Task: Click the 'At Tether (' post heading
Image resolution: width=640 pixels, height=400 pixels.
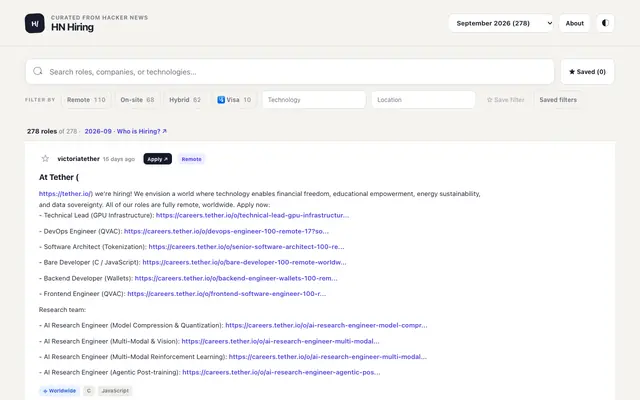Action: point(59,177)
